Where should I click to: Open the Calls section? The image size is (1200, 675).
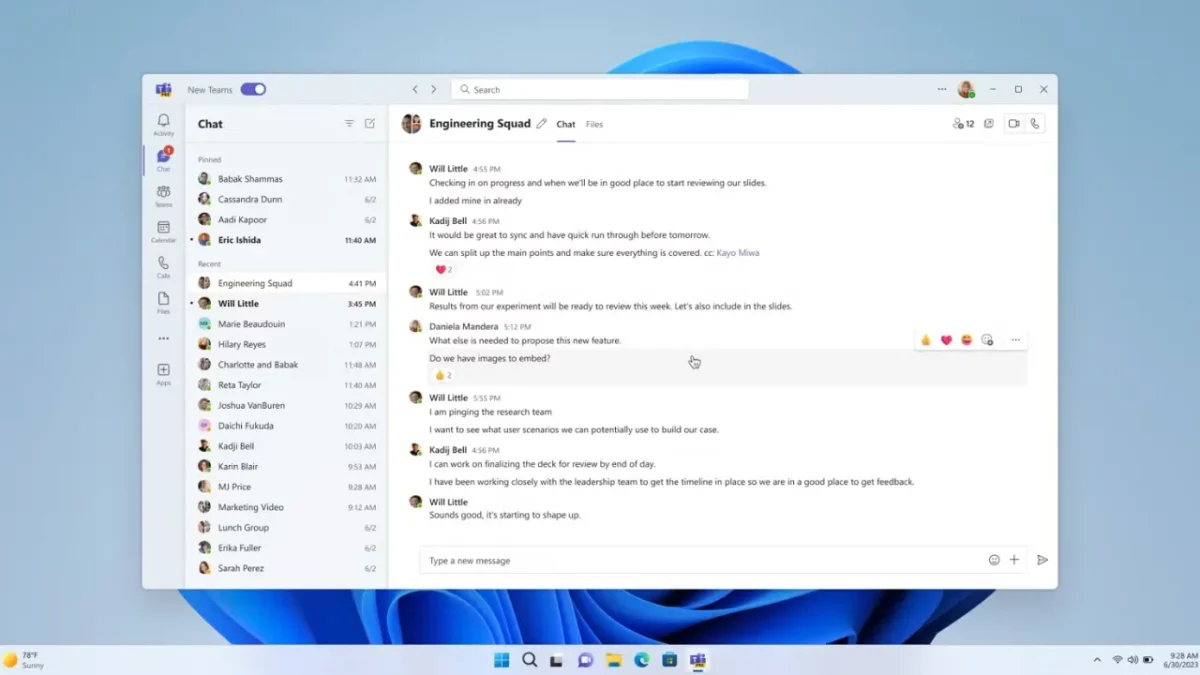[163, 268]
